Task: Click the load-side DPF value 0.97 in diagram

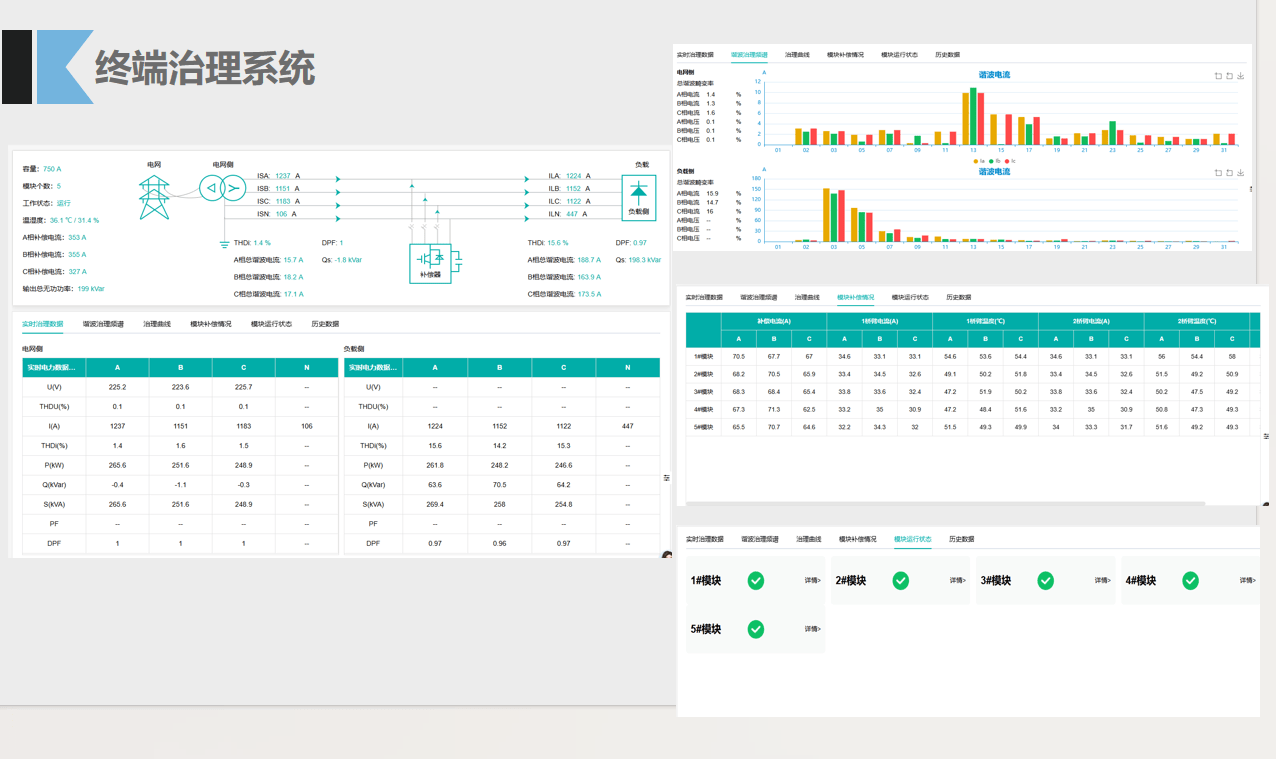Action: coord(639,242)
